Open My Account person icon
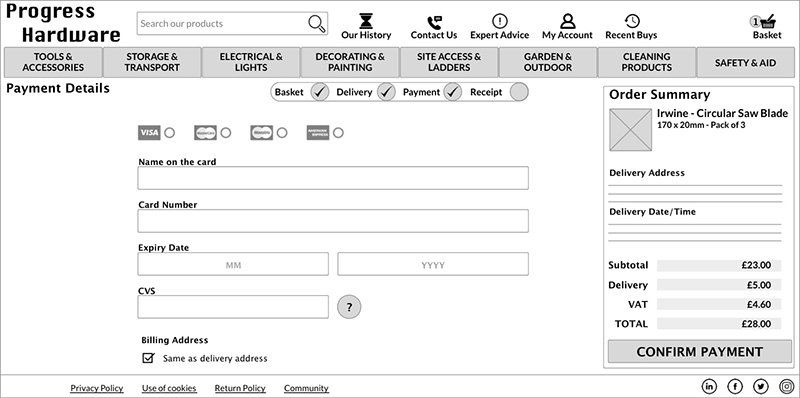This screenshot has width=800, height=398. click(567, 21)
